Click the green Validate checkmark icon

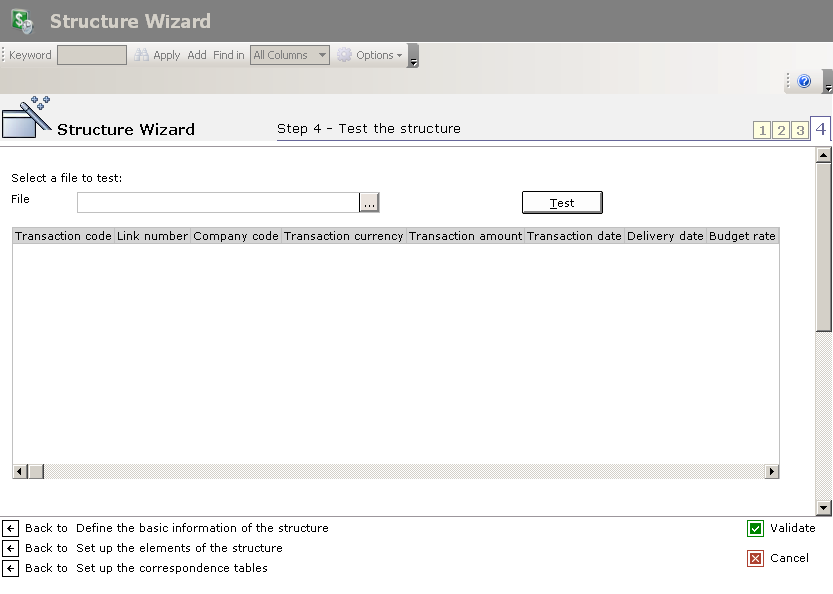click(x=755, y=529)
